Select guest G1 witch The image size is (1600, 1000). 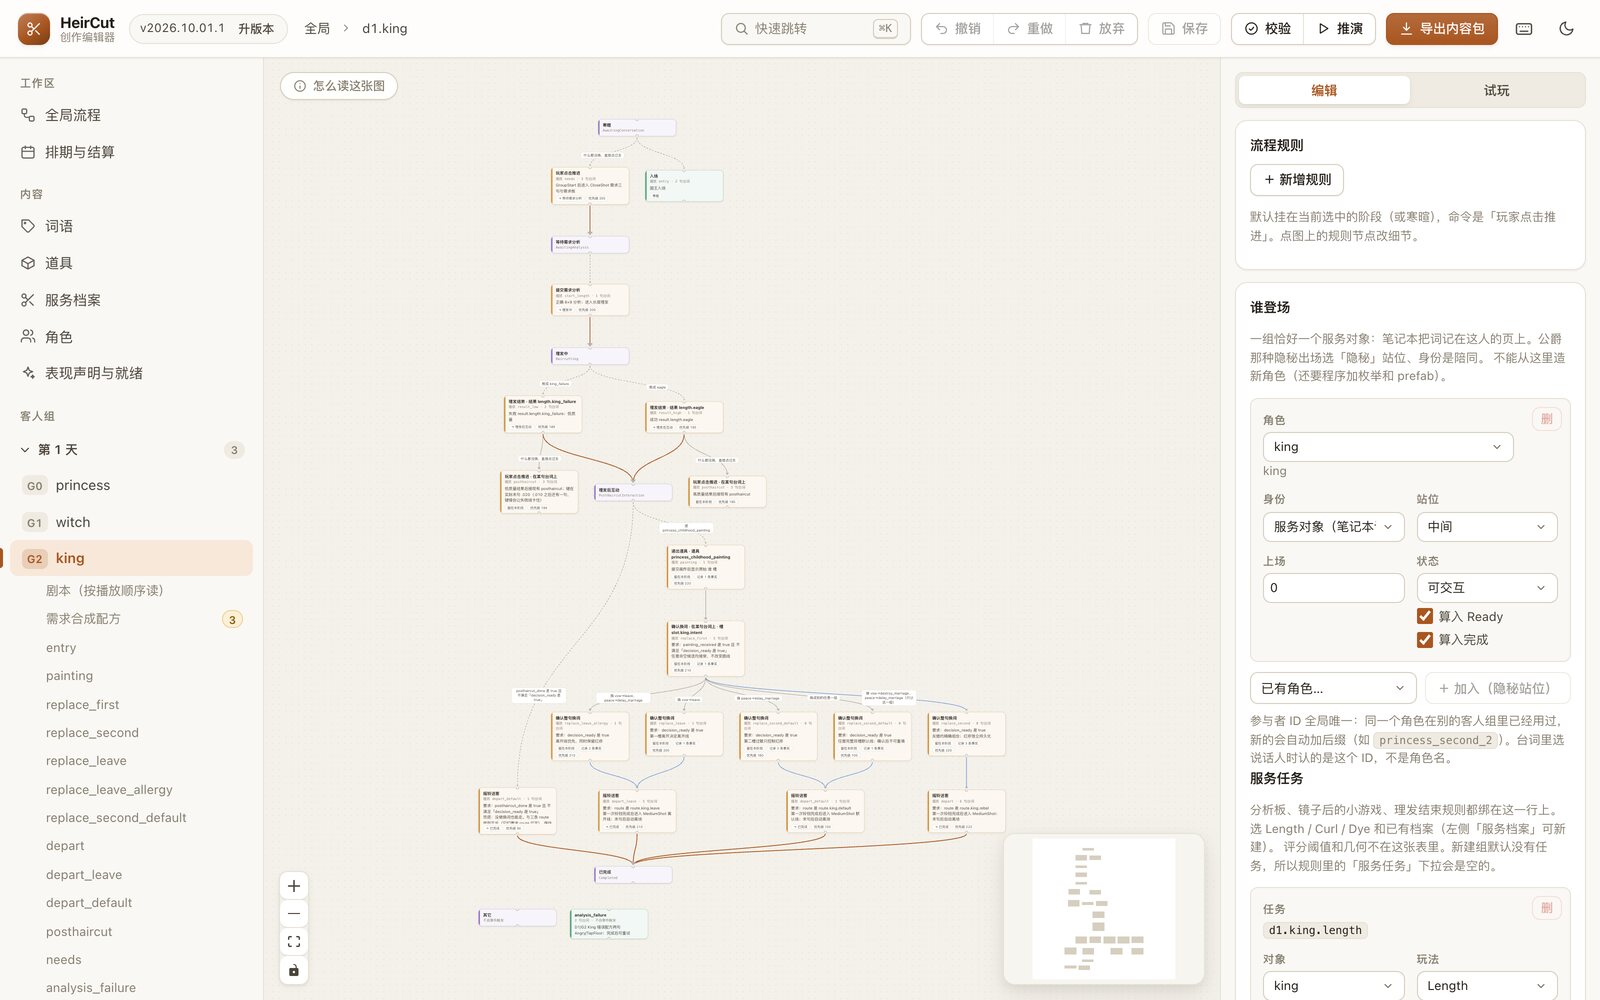coord(131,522)
